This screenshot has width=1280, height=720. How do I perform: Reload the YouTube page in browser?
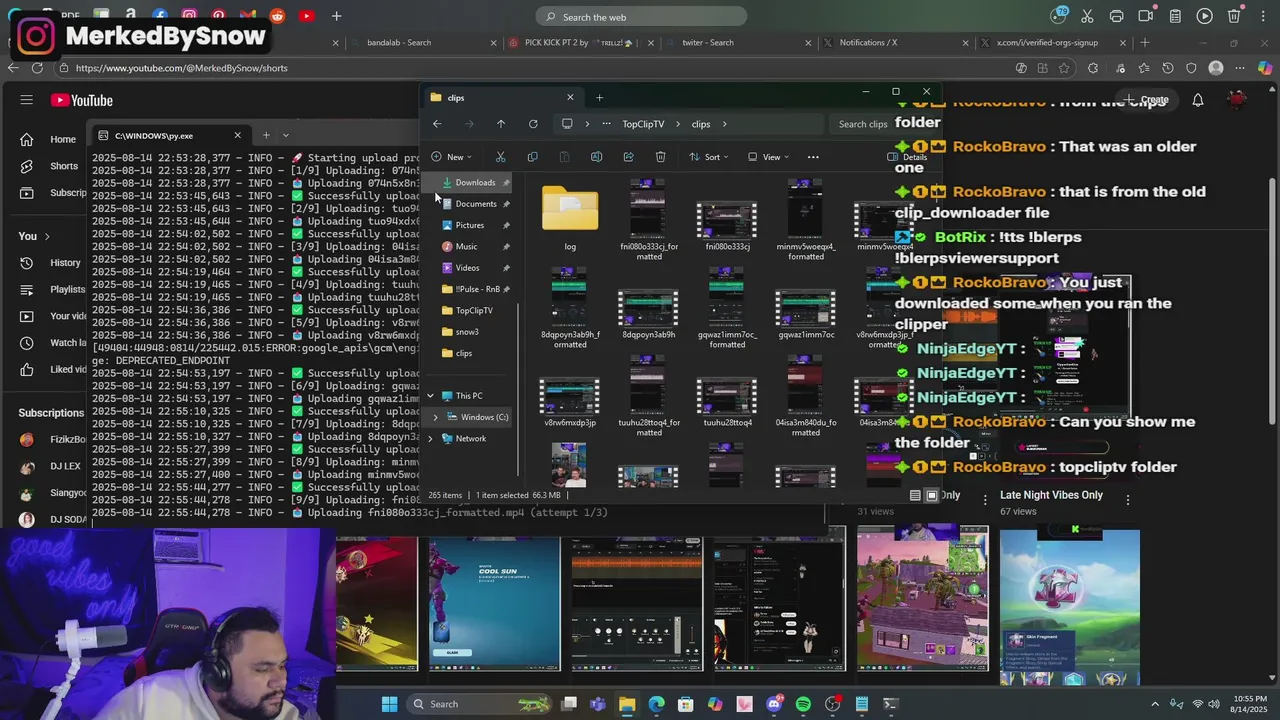coord(37,68)
